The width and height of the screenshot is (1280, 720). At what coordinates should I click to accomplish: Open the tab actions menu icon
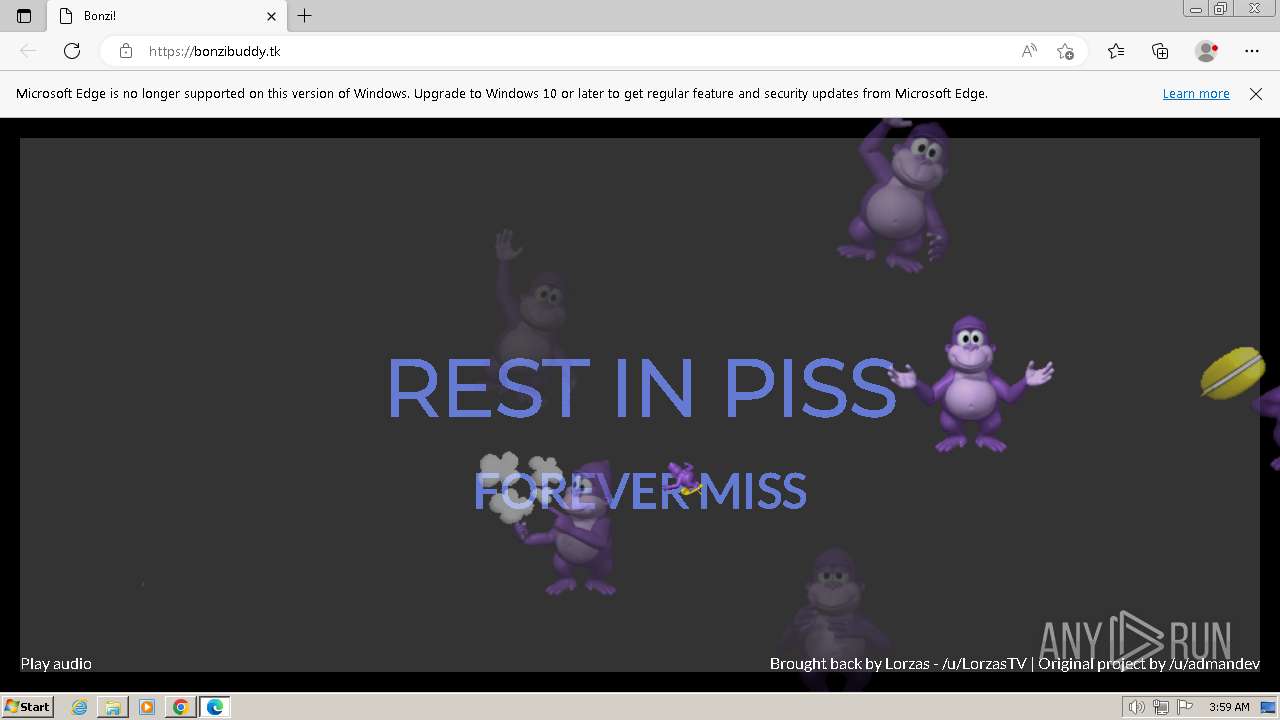24,16
